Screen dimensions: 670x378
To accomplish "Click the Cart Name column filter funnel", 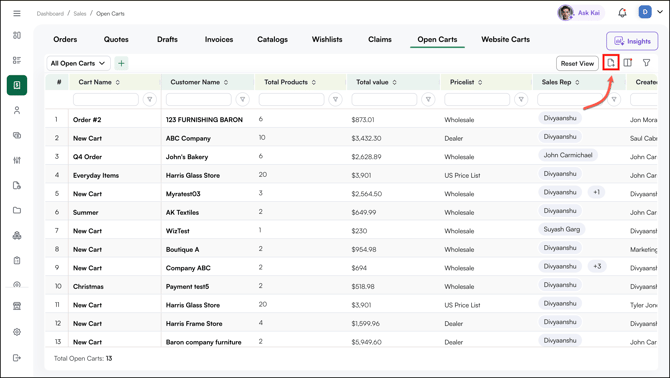I will pyautogui.click(x=150, y=100).
